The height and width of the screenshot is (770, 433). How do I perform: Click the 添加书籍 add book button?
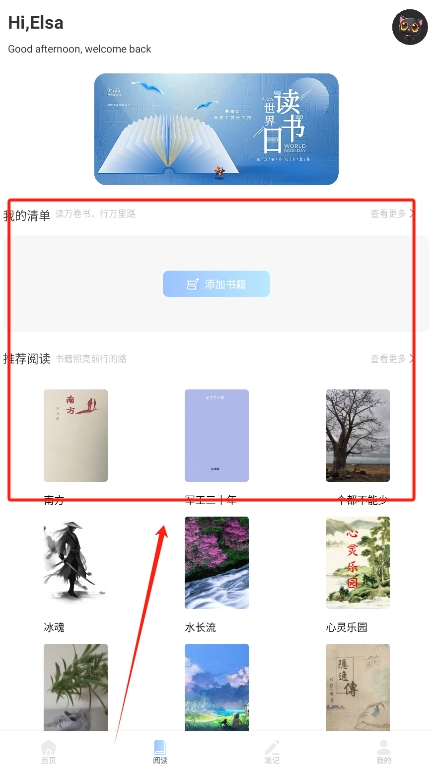[216, 284]
